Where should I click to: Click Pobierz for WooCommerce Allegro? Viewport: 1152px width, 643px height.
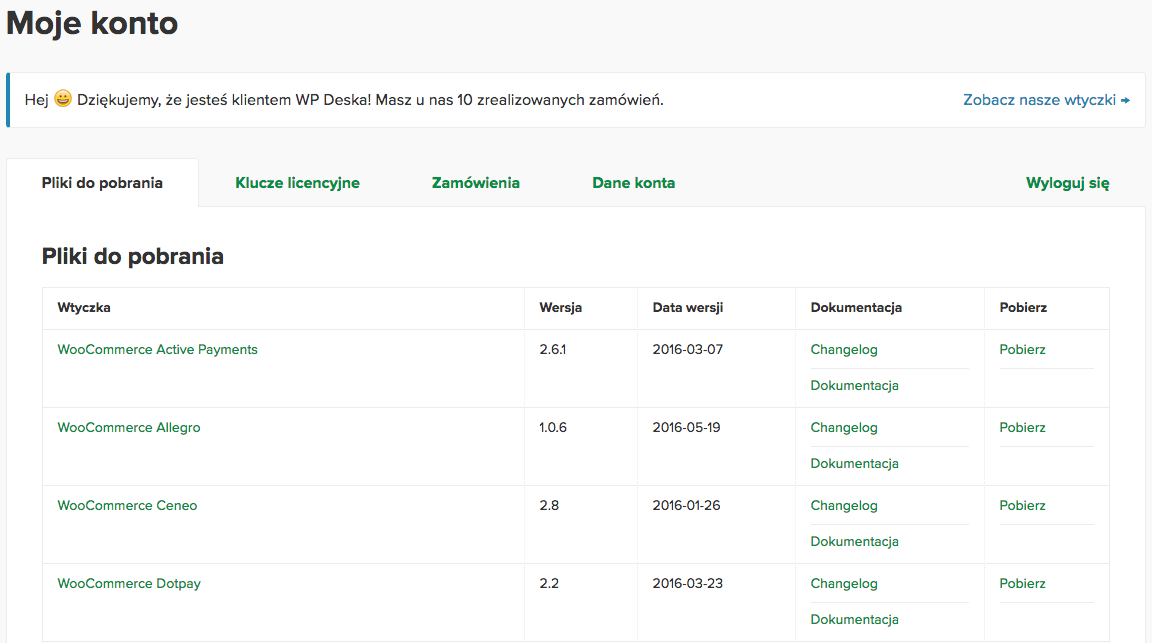(x=1022, y=428)
